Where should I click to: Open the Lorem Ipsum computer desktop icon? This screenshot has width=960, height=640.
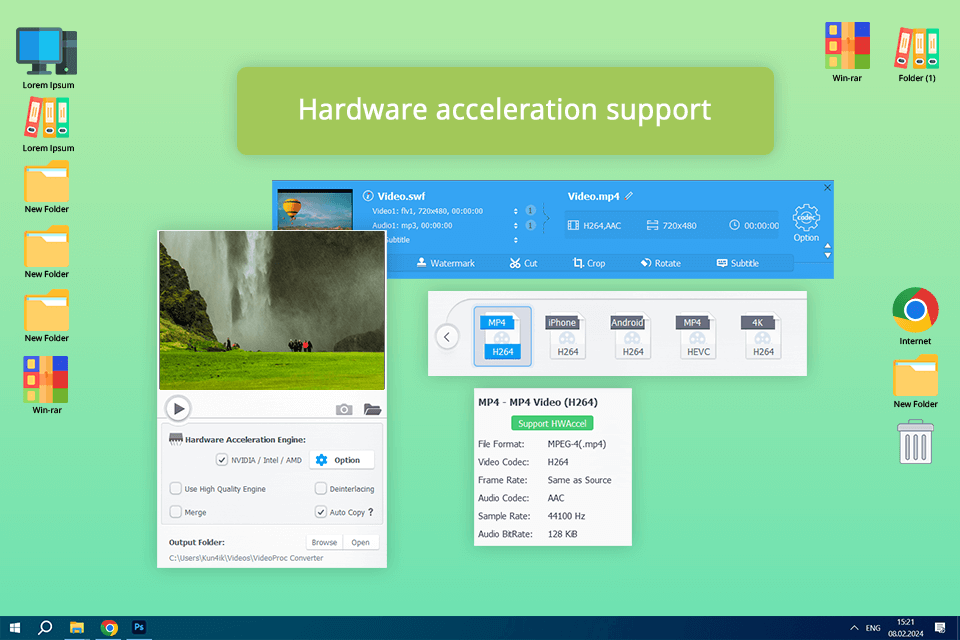coord(48,58)
